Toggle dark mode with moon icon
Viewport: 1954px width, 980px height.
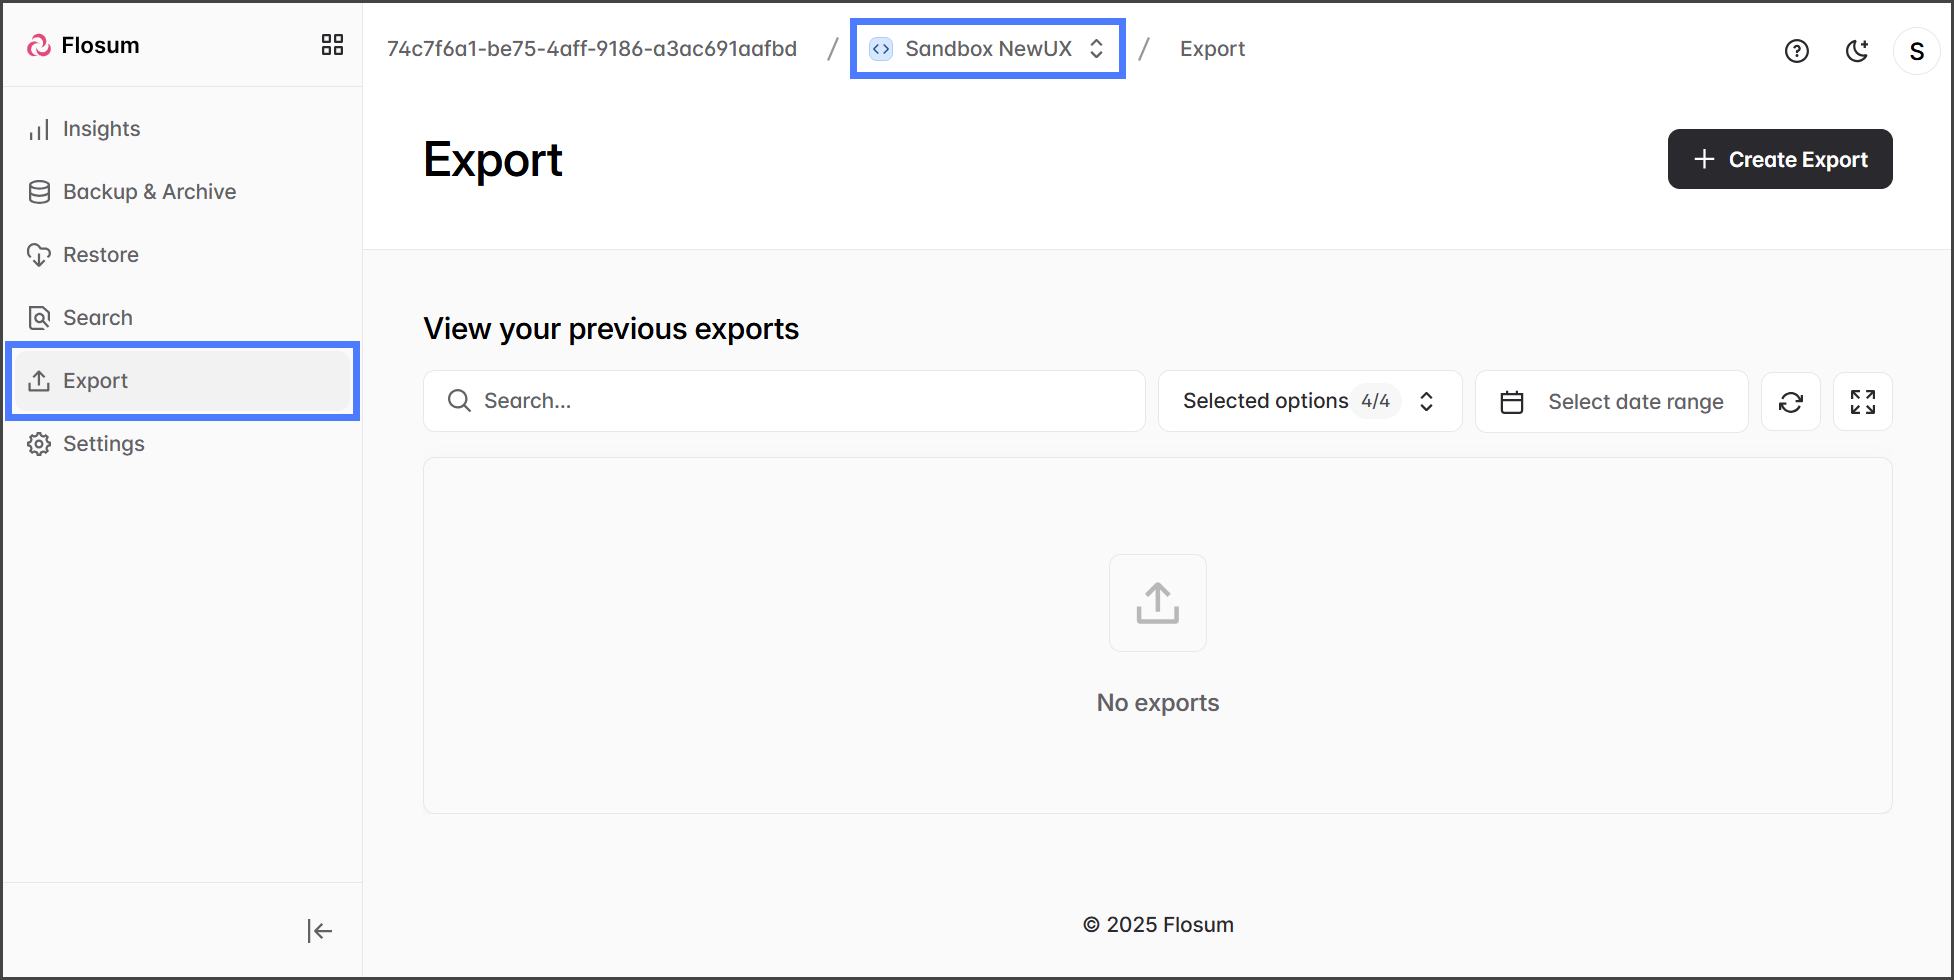click(1856, 51)
